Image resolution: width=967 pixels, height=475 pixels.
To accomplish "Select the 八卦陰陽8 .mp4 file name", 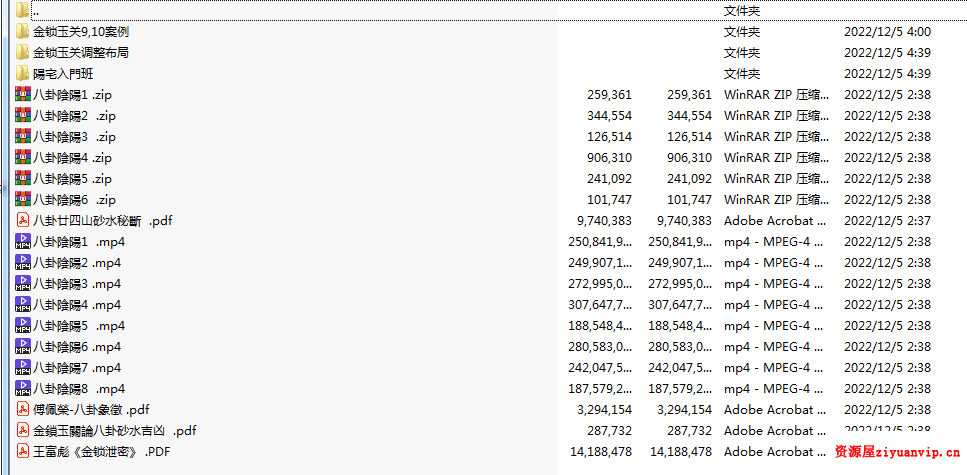I will pyautogui.click(x=79, y=389).
